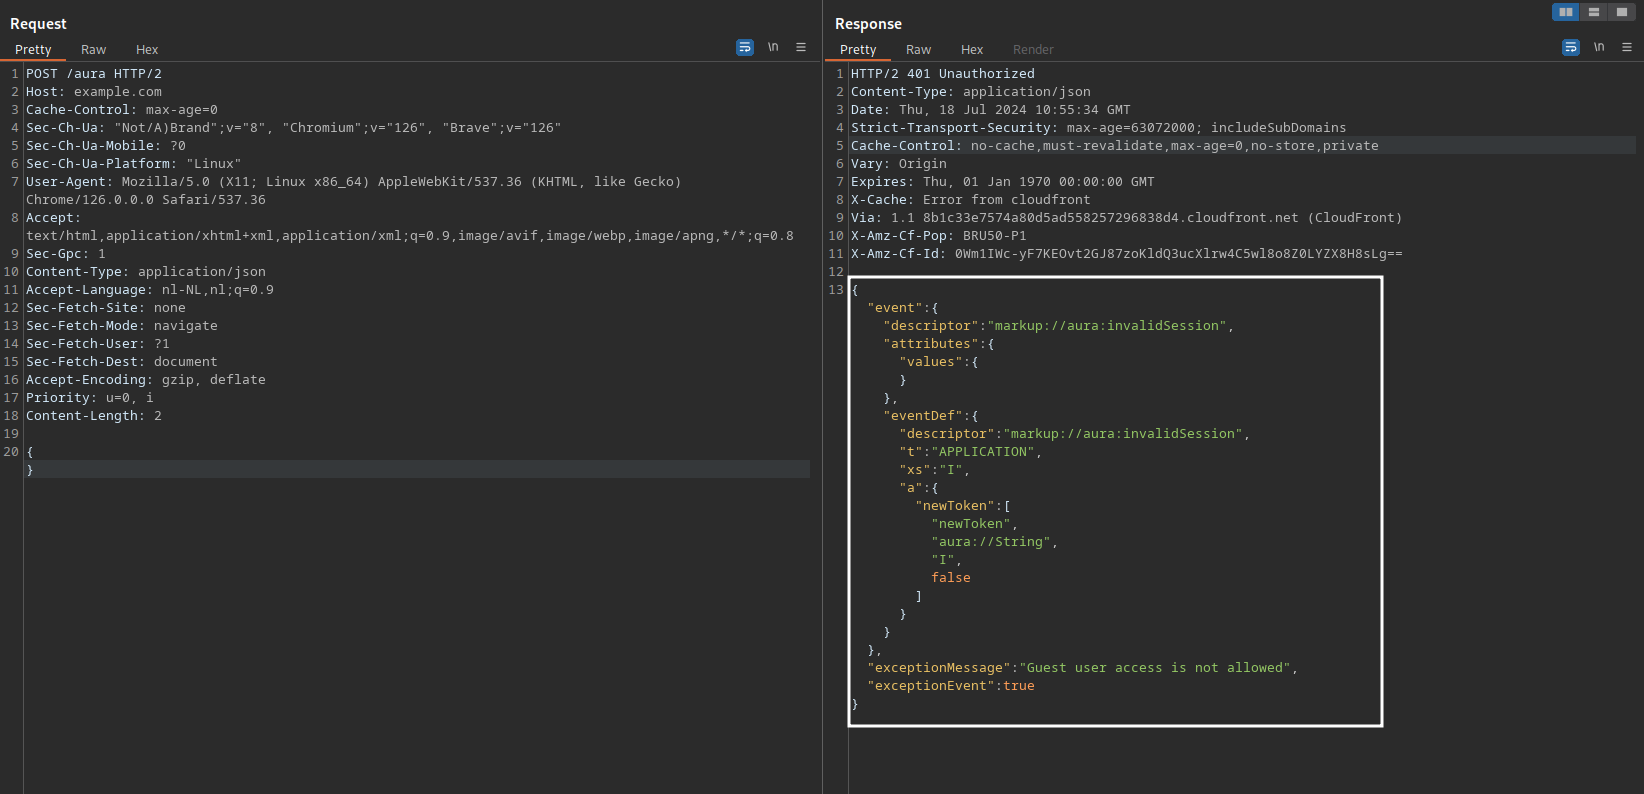Click 'Accept-Language: nl-NL,nl;q=0.9' header

[150, 290]
